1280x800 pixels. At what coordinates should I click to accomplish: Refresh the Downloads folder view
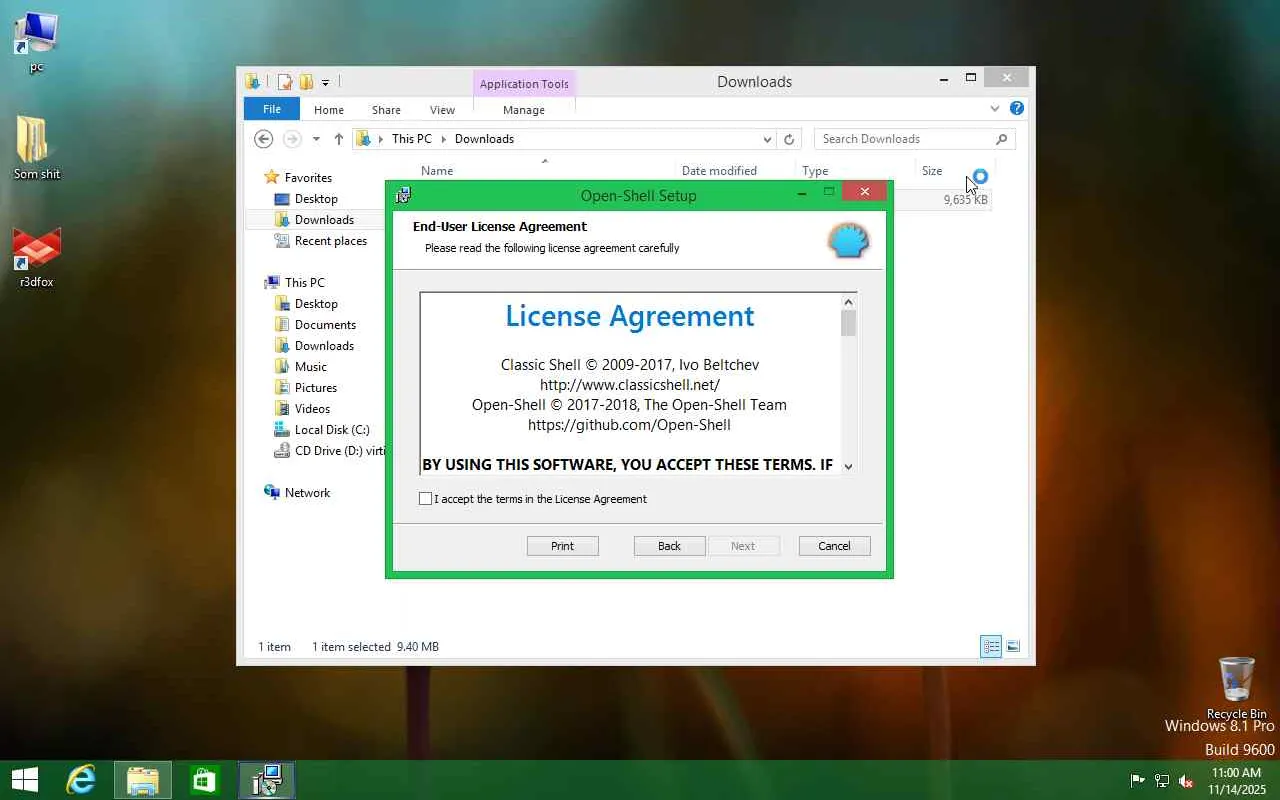pyautogui.click(x=789, y=139)
